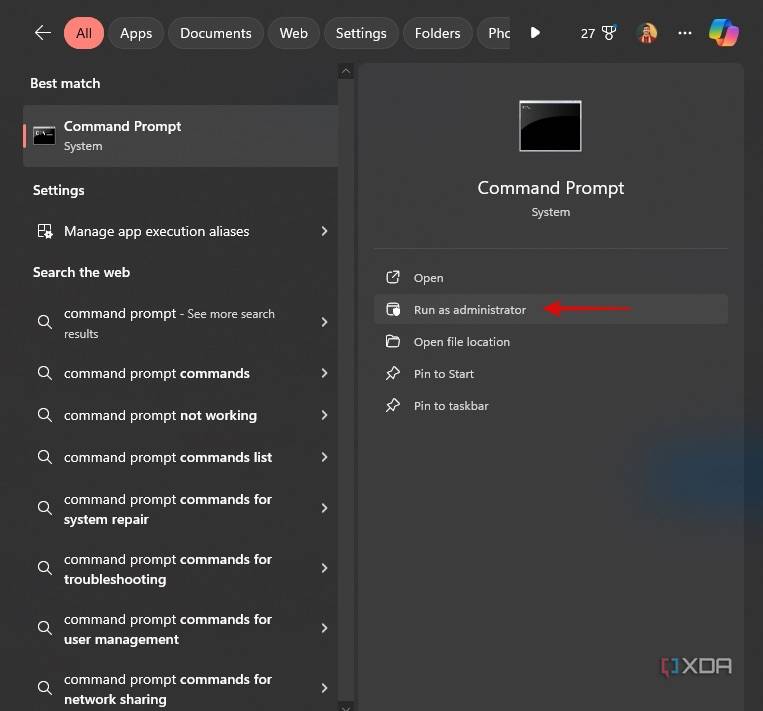
Task: Show more filter tabs with the play arrow
Action: click(x=535, y=33)
